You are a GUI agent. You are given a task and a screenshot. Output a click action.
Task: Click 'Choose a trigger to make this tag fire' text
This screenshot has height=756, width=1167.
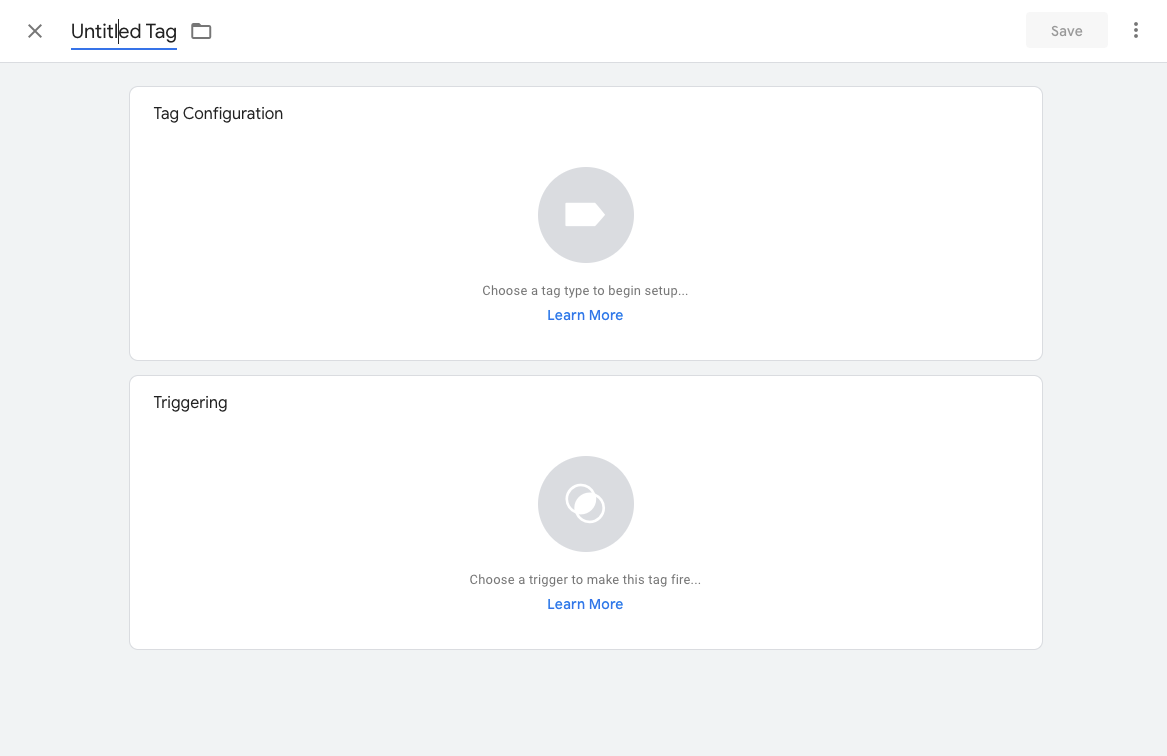point(585,580)
